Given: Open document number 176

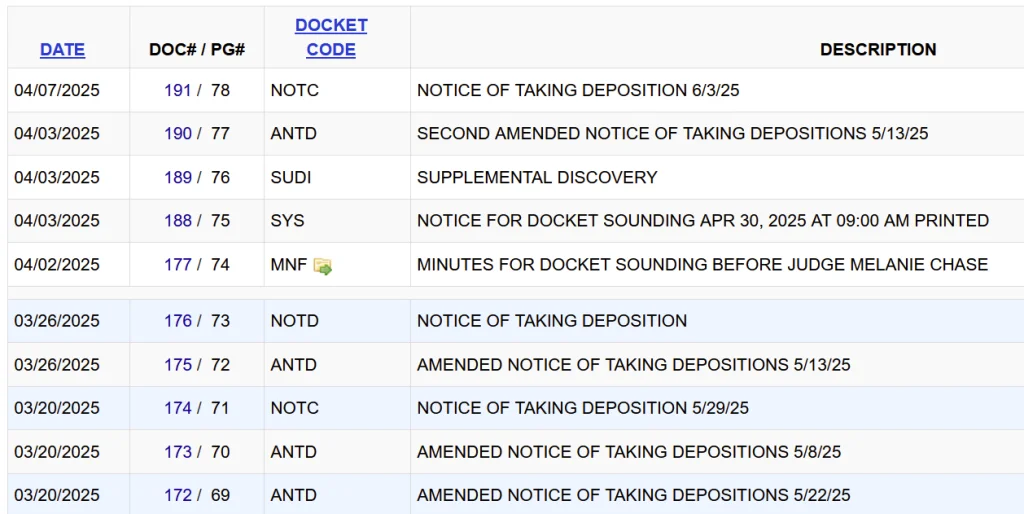Looking at the screenshot, I should pyautogui.click(x=177, y=321).
